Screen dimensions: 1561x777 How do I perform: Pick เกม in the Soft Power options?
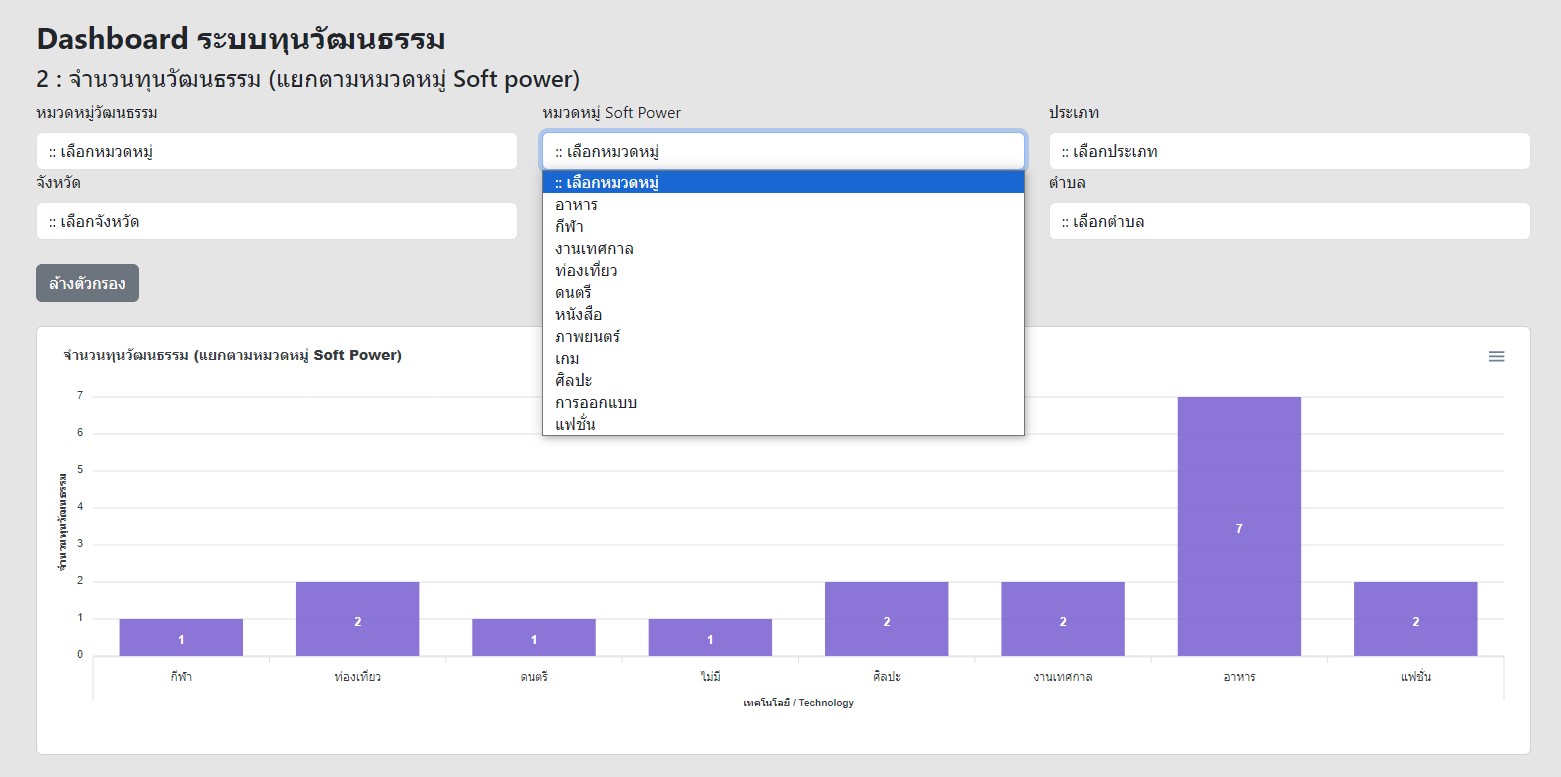pyautogui.click(x=568, y=359)
